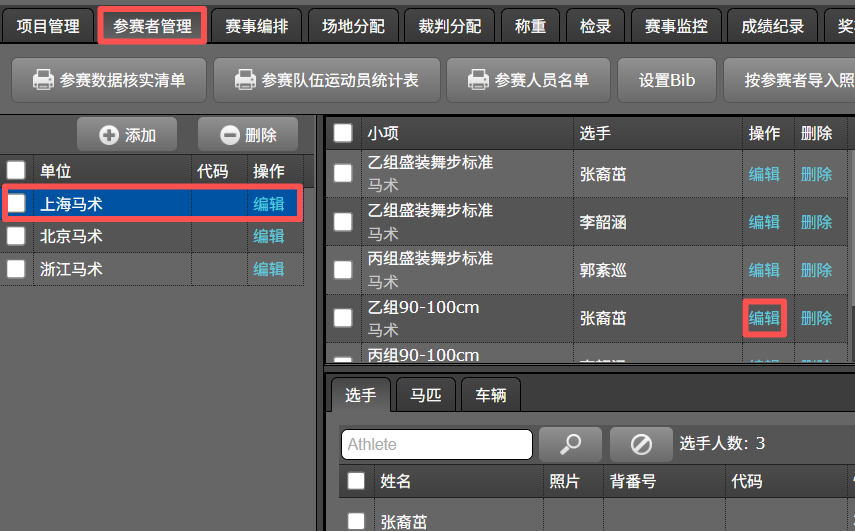Click printer icon for 参赛人员名单
Screen dimensions: 855x531
478,80
